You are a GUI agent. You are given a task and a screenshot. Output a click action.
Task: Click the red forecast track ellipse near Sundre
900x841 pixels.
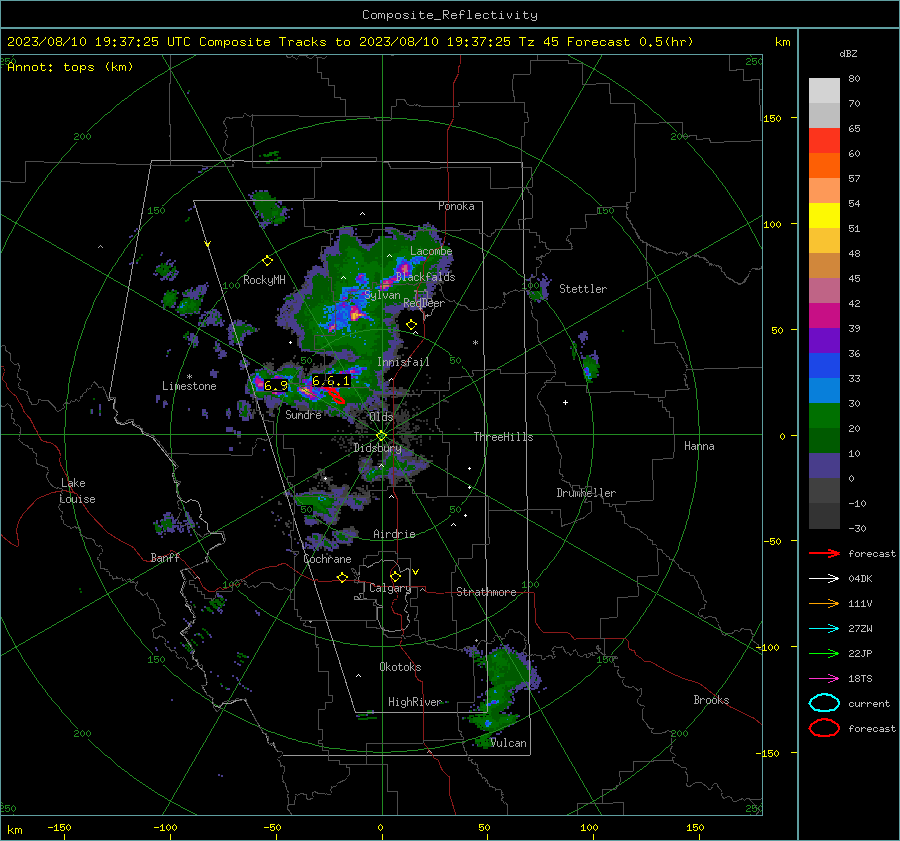[x=334, y=396]
